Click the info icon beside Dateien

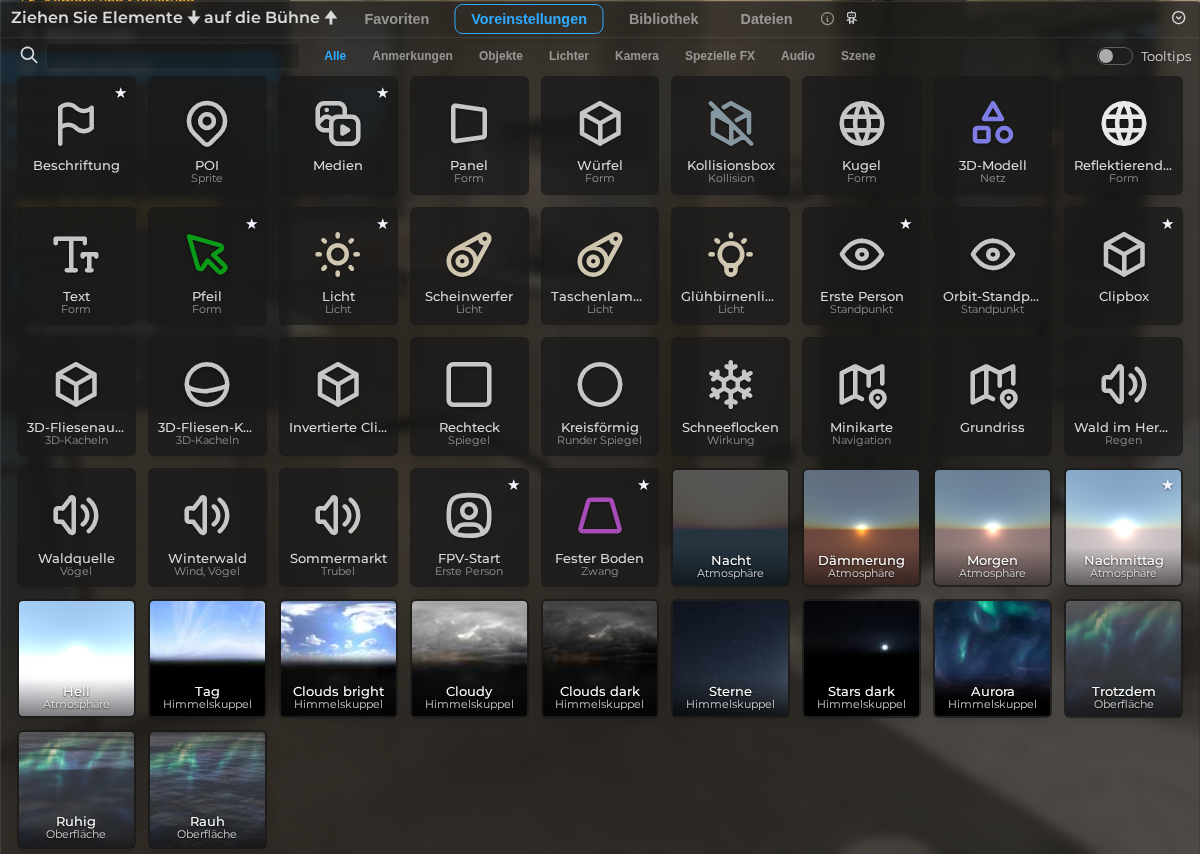(827, 19)
